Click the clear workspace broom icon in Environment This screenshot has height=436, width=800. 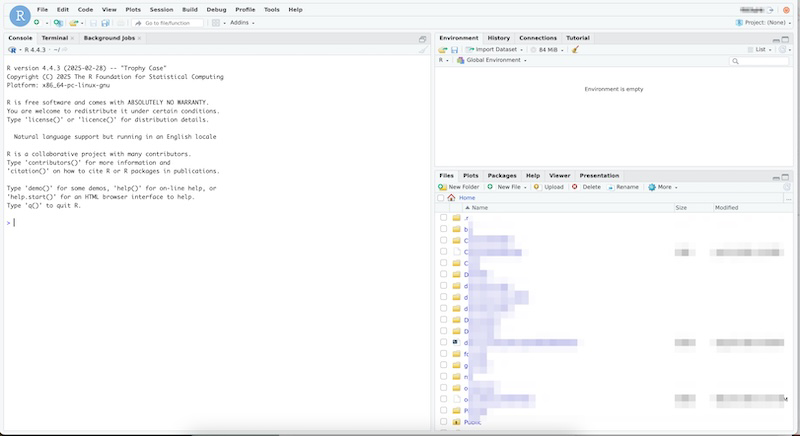576,49
